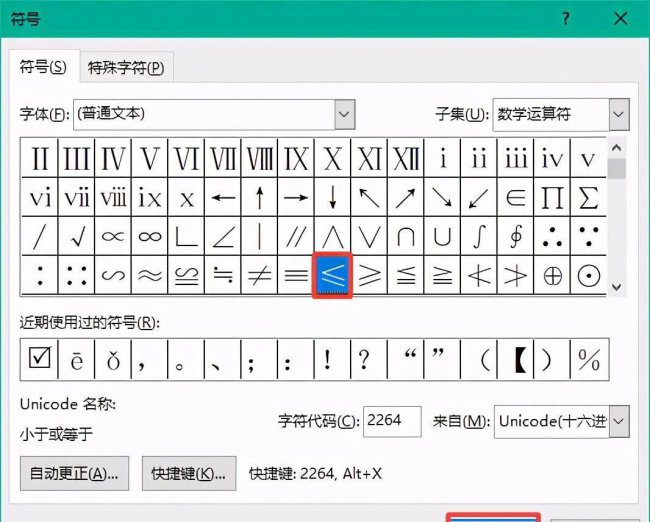The width and height of the screenshot is (650, 522).
Task: Choose the circled plus ⊕ symbol
Action: (552, 275)
